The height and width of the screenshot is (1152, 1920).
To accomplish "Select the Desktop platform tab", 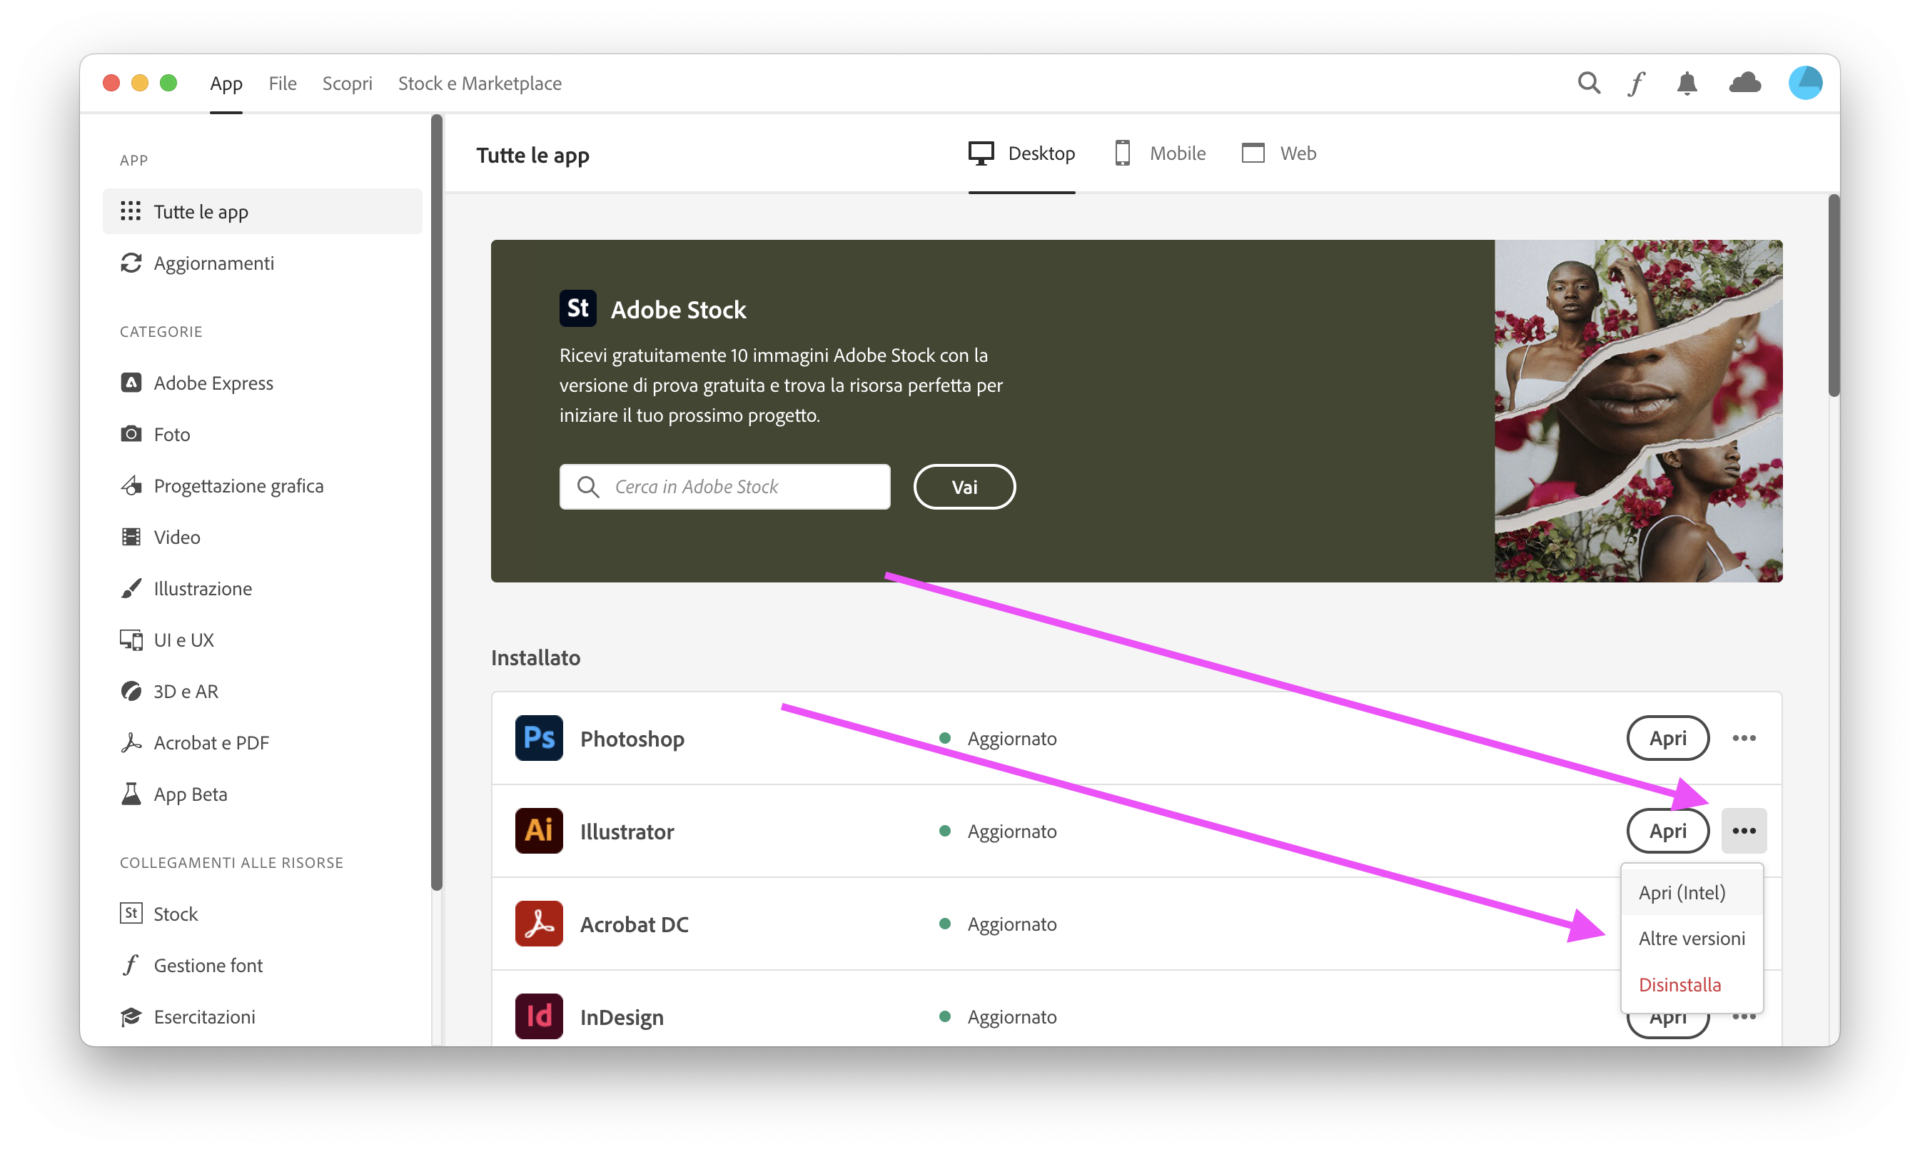I will click(x=1022, y=153).
